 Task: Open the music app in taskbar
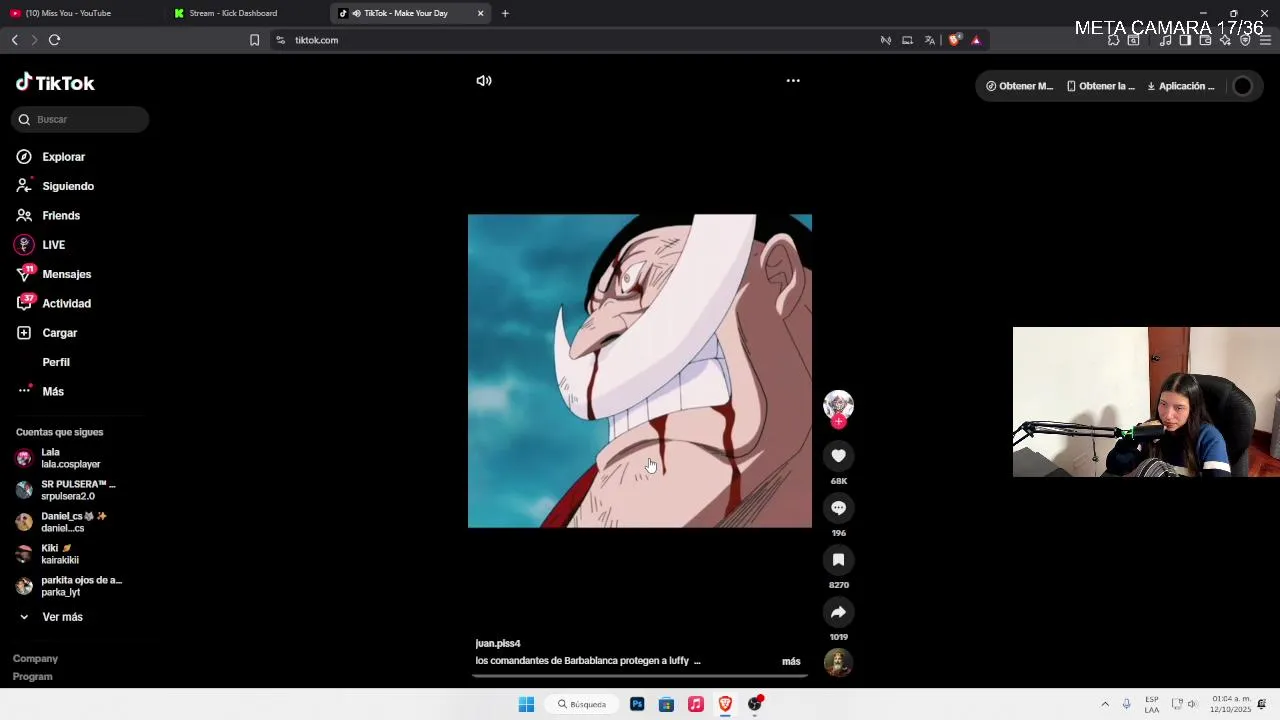(x=696, y=704)
